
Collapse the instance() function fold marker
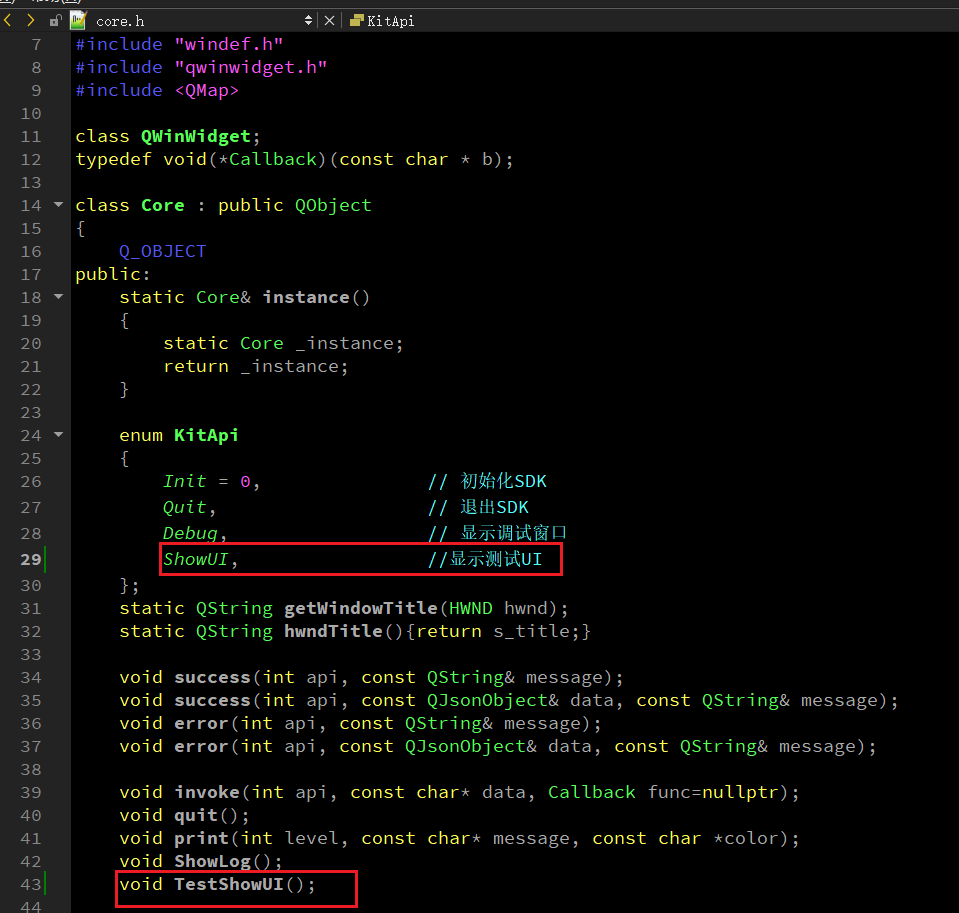tap(59, 297)
